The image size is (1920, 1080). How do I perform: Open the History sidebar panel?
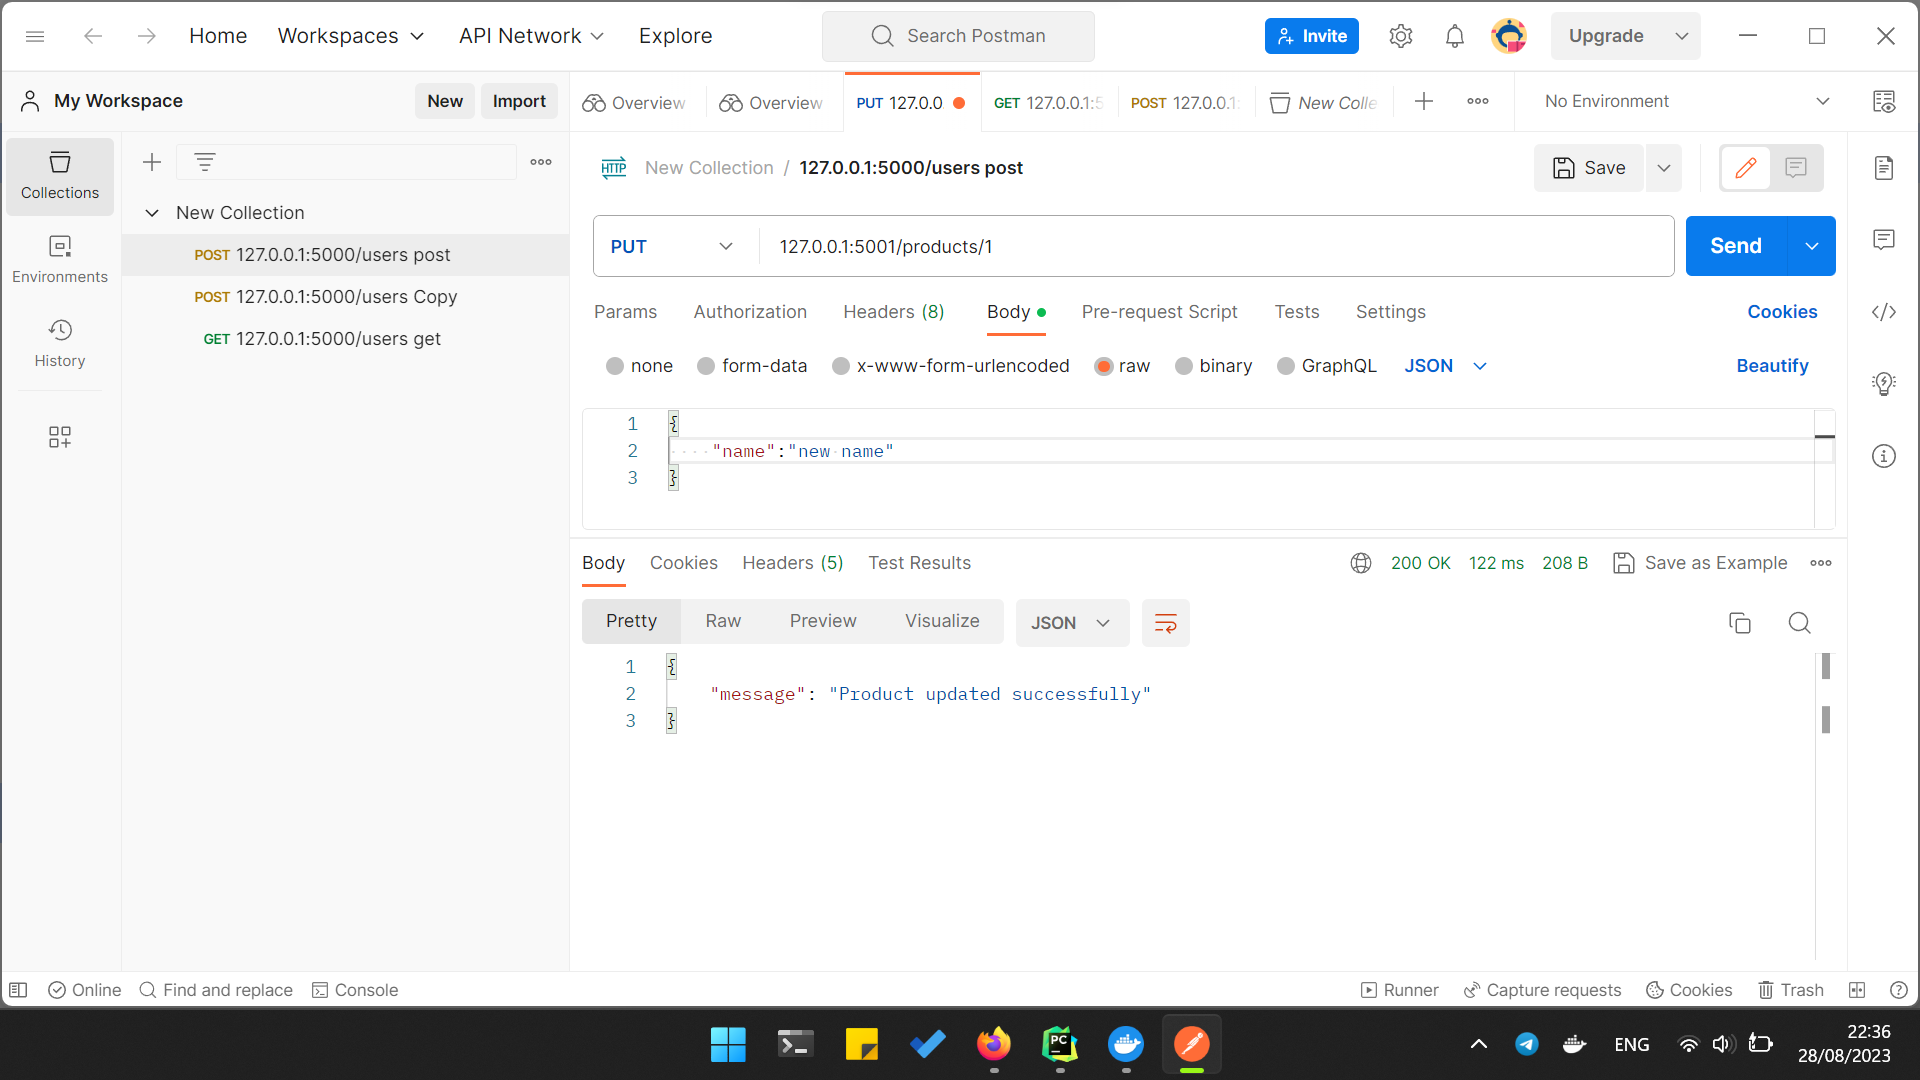tap(60, 343)
